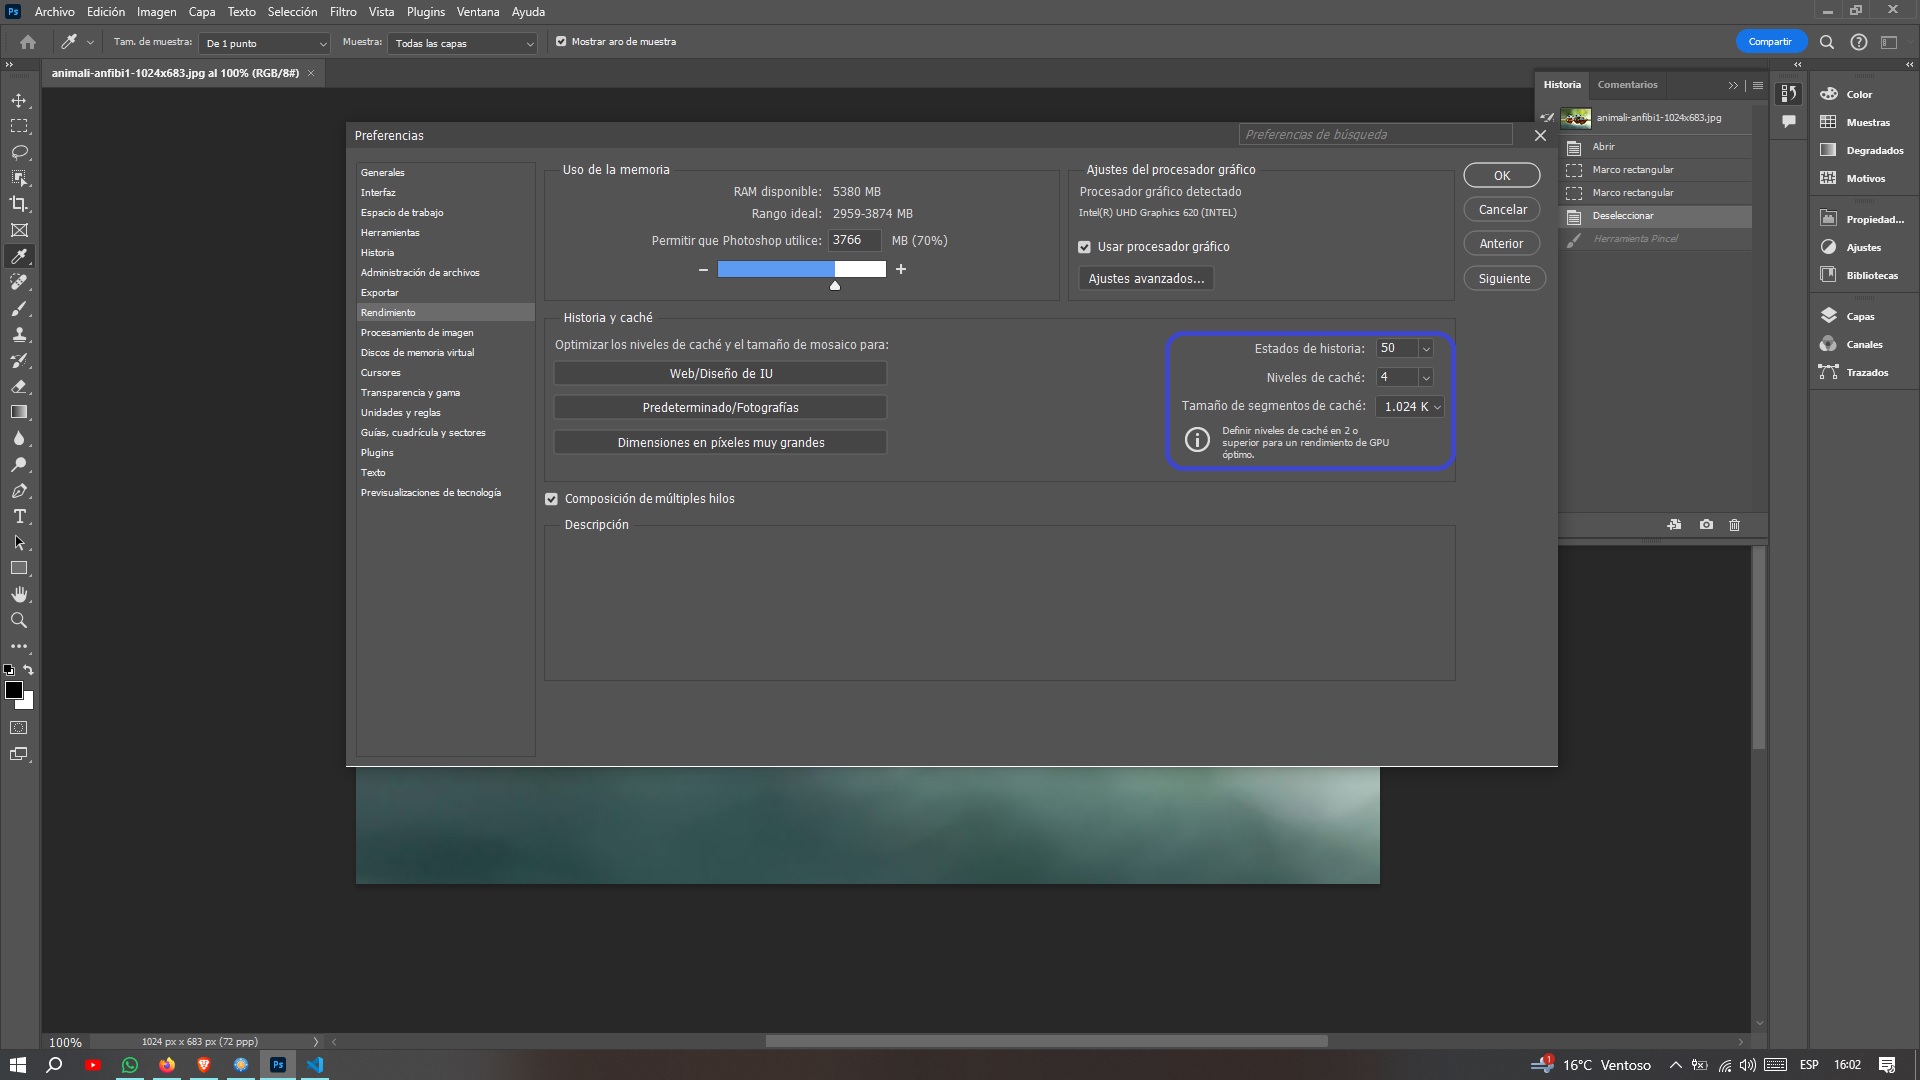The height and width of the screenshot is (1080, 1920).
Task: Open the Ventana menu
Action: point(478,12)
